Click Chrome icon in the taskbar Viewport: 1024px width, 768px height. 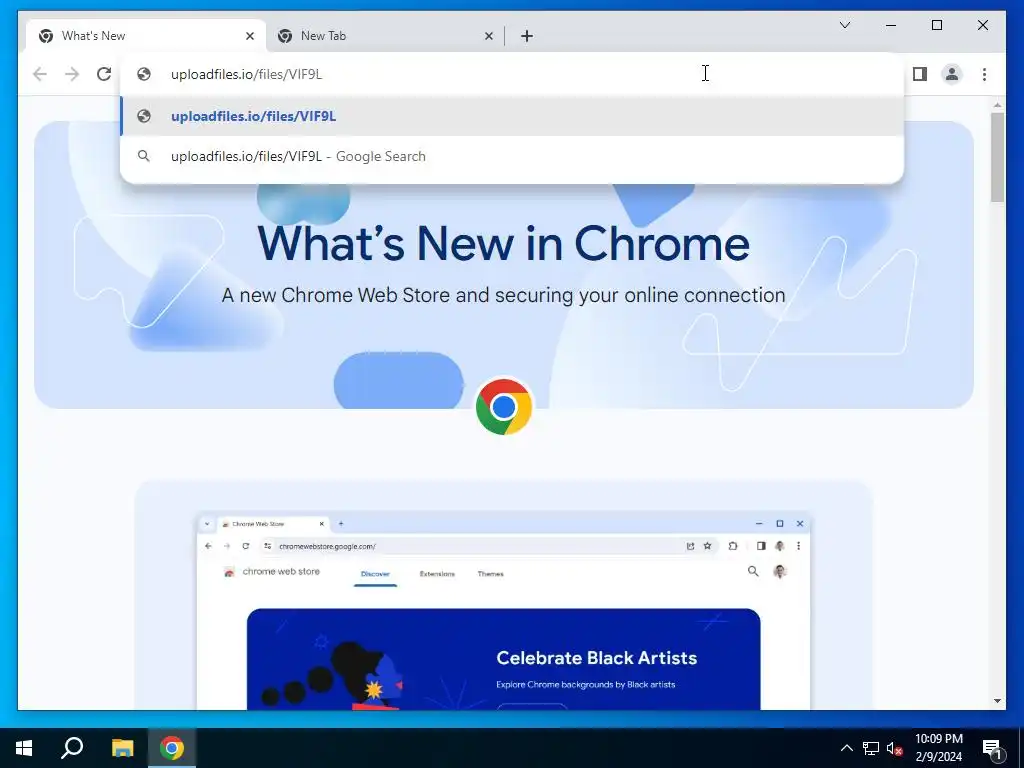(172, 748)
